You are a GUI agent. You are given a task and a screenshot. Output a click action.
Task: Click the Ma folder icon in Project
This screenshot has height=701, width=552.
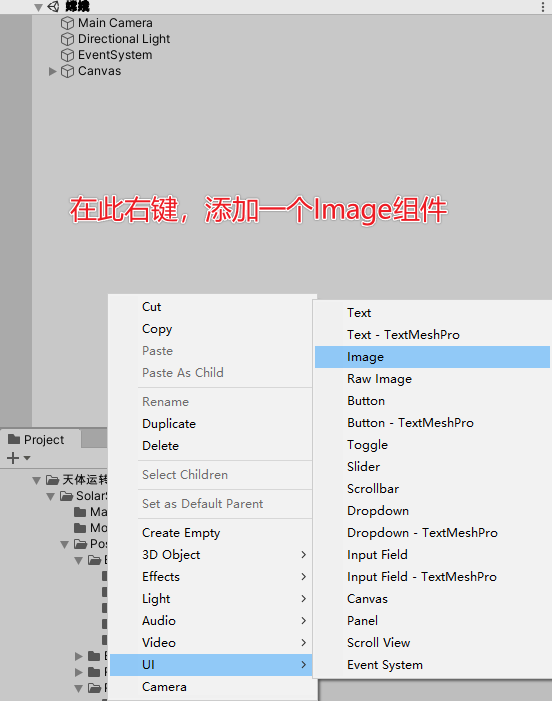click(80, 512)
